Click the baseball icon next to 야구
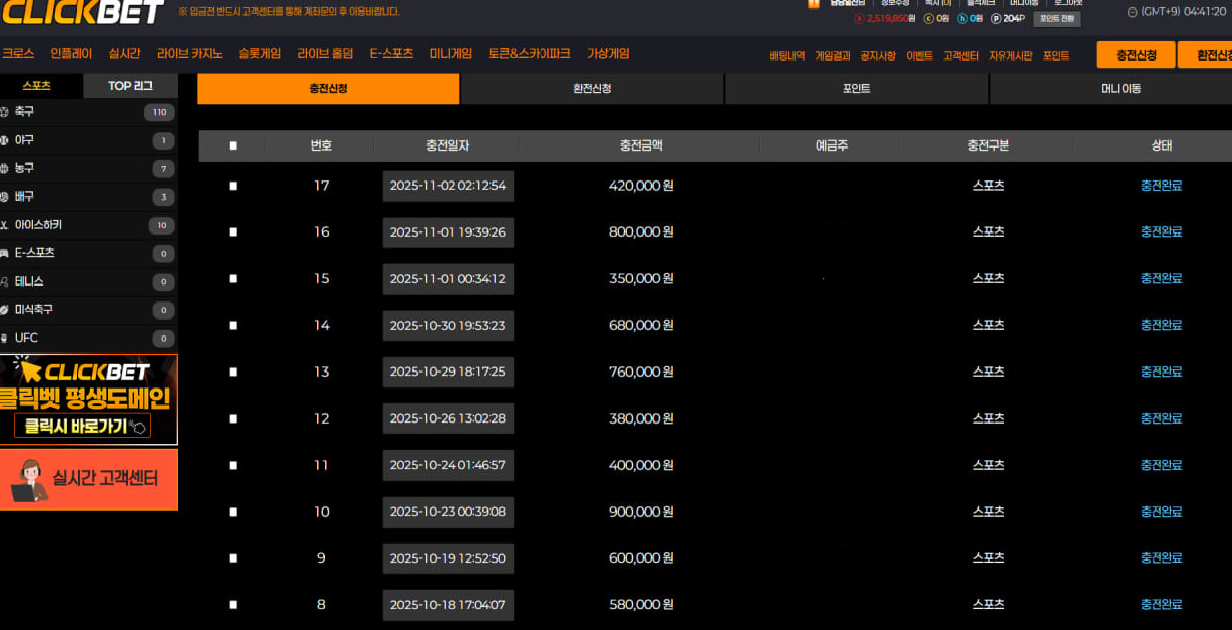The image size is (1232, 630). coord(5,140)
